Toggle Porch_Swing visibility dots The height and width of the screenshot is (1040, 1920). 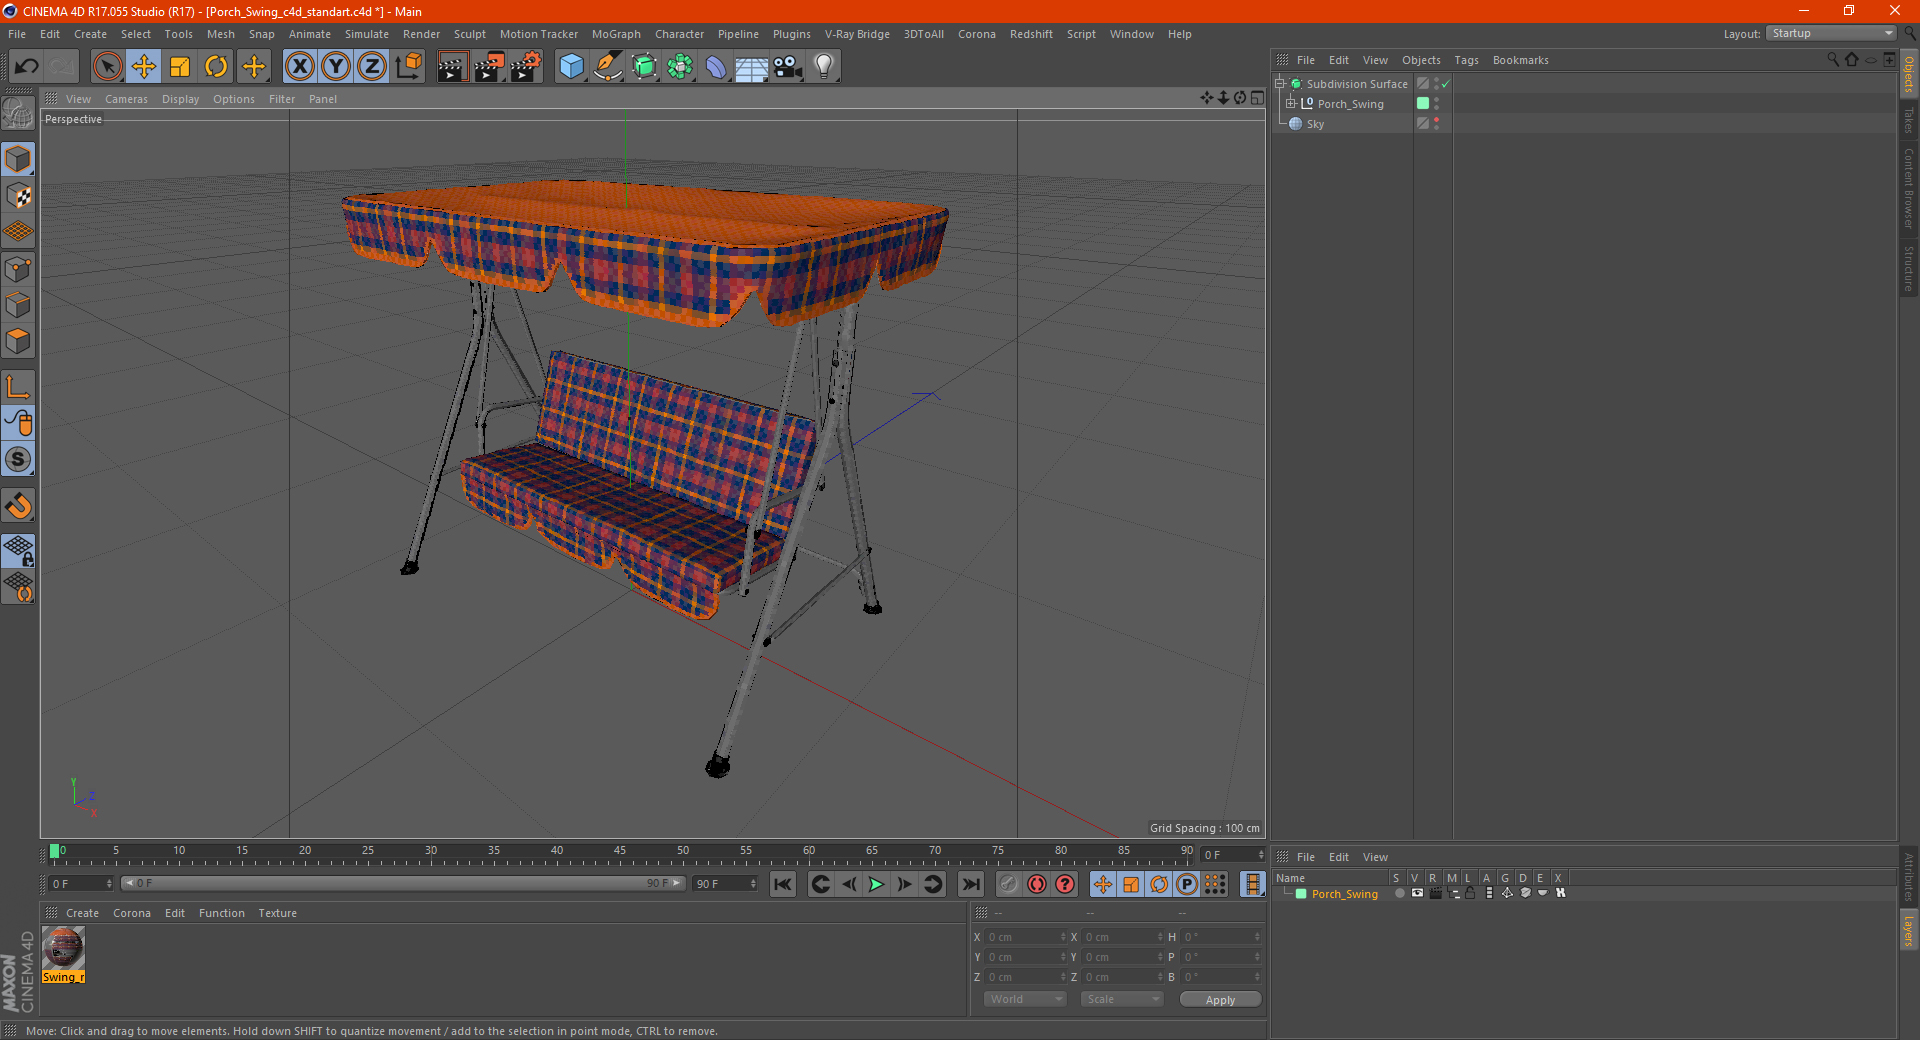1437,104
